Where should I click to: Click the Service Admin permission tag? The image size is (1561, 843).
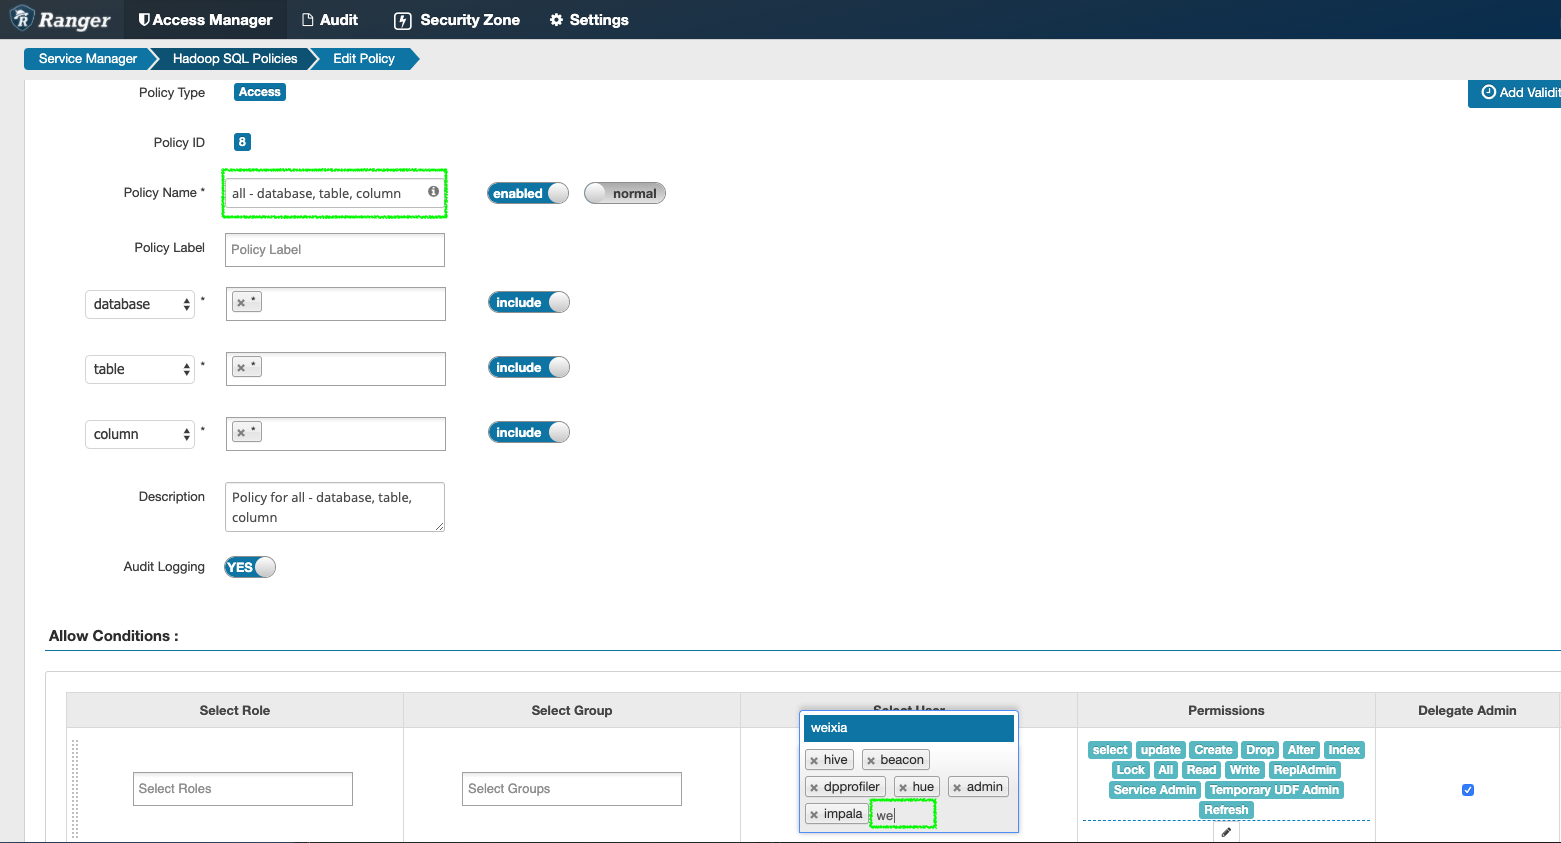click(1155, 790)
